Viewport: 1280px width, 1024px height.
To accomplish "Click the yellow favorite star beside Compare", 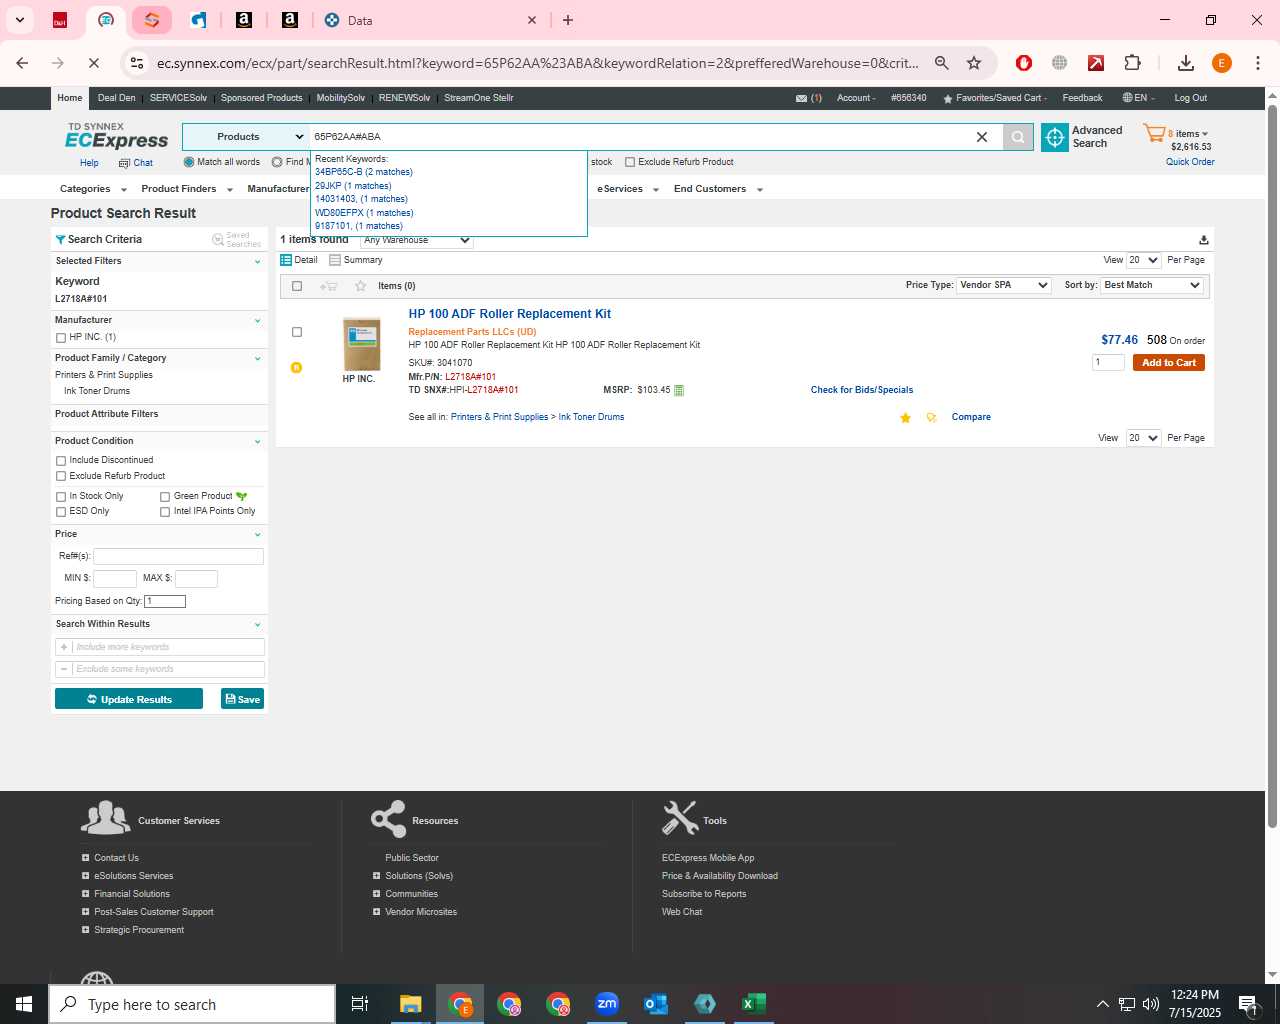I will [906, 418].
